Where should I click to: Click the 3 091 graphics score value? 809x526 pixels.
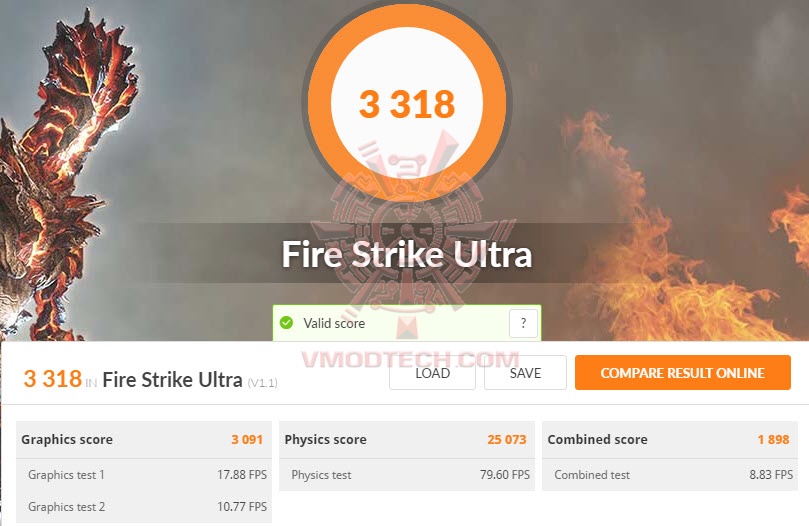[247, 440]
